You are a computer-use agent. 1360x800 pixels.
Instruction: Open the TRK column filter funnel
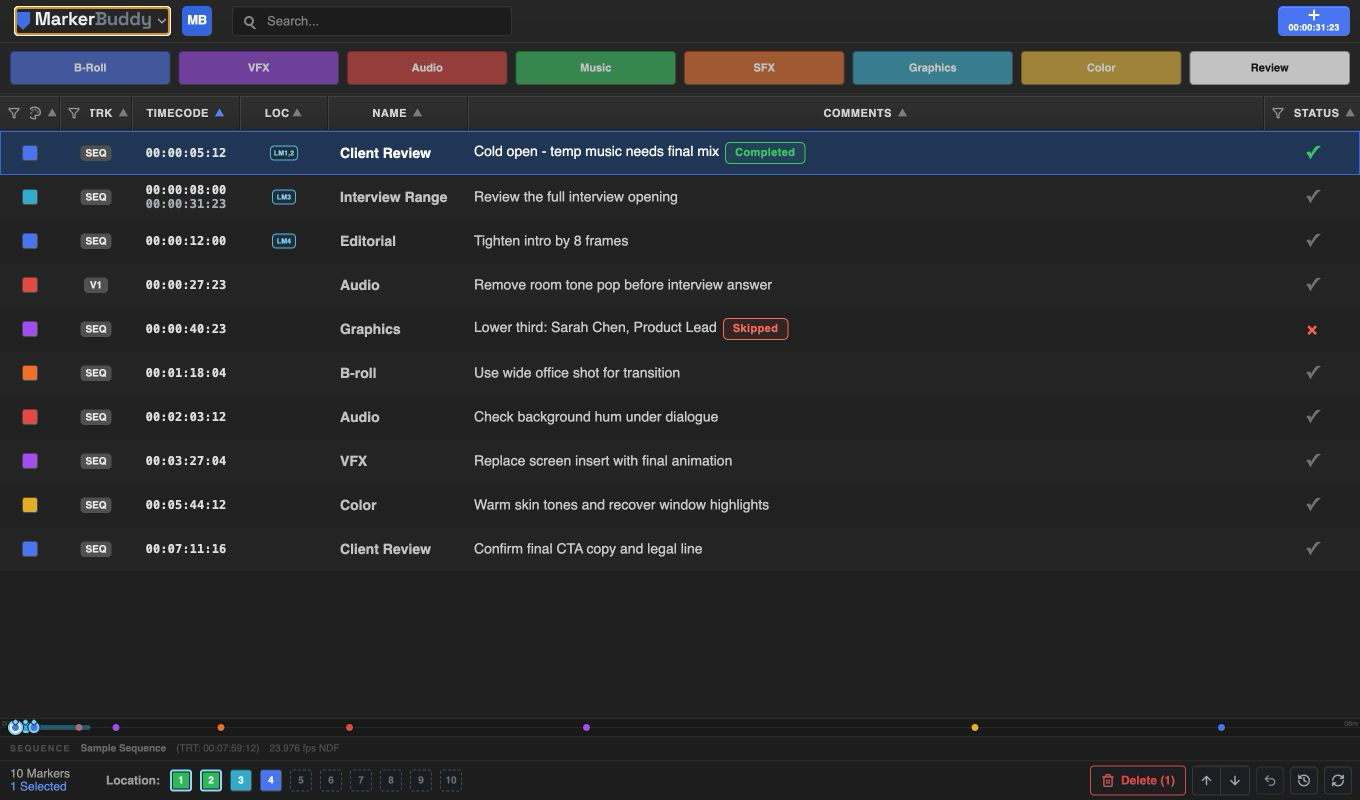[x=74, y=113]
